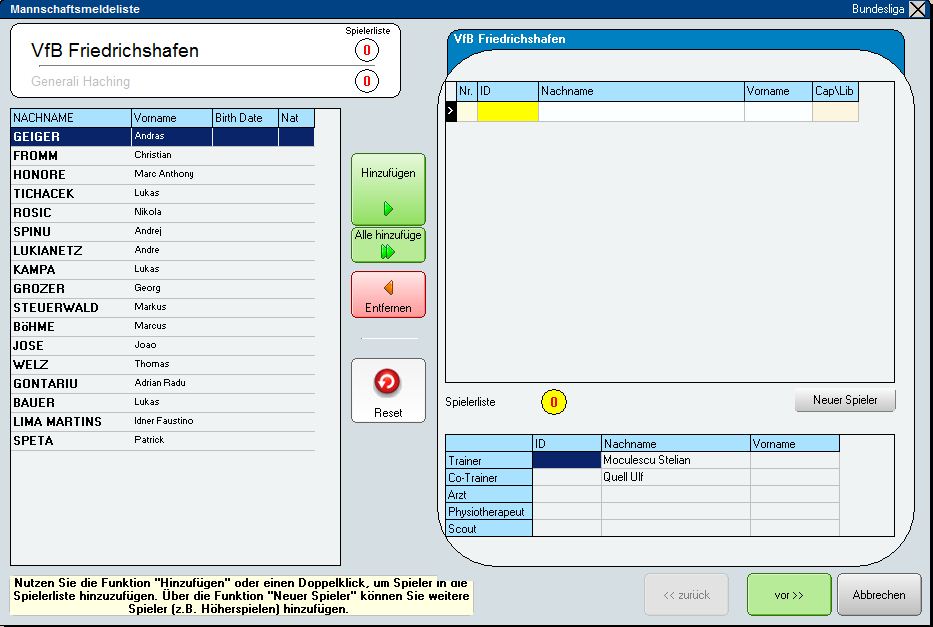Viewport: 933px width, 627px height.
Task: Click the yellow ID input cell
Action: (x=507, y=112)
